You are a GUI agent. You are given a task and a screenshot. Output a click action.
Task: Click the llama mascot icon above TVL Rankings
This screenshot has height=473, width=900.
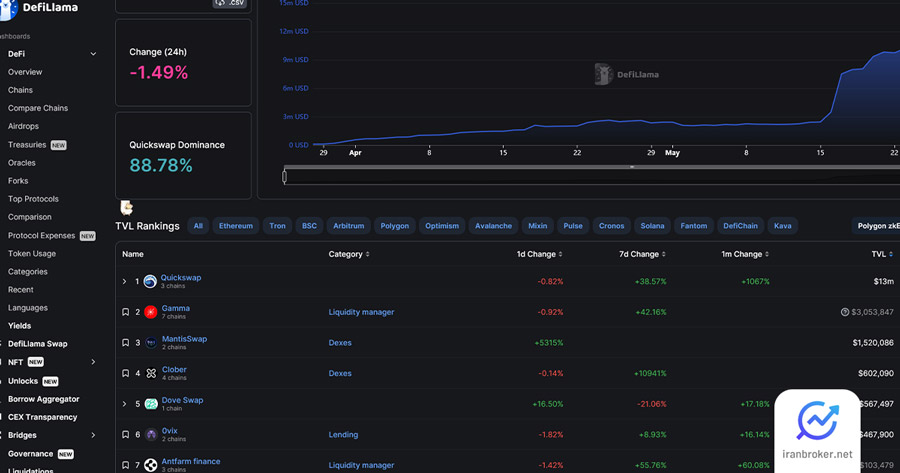(x=126, y=207)
